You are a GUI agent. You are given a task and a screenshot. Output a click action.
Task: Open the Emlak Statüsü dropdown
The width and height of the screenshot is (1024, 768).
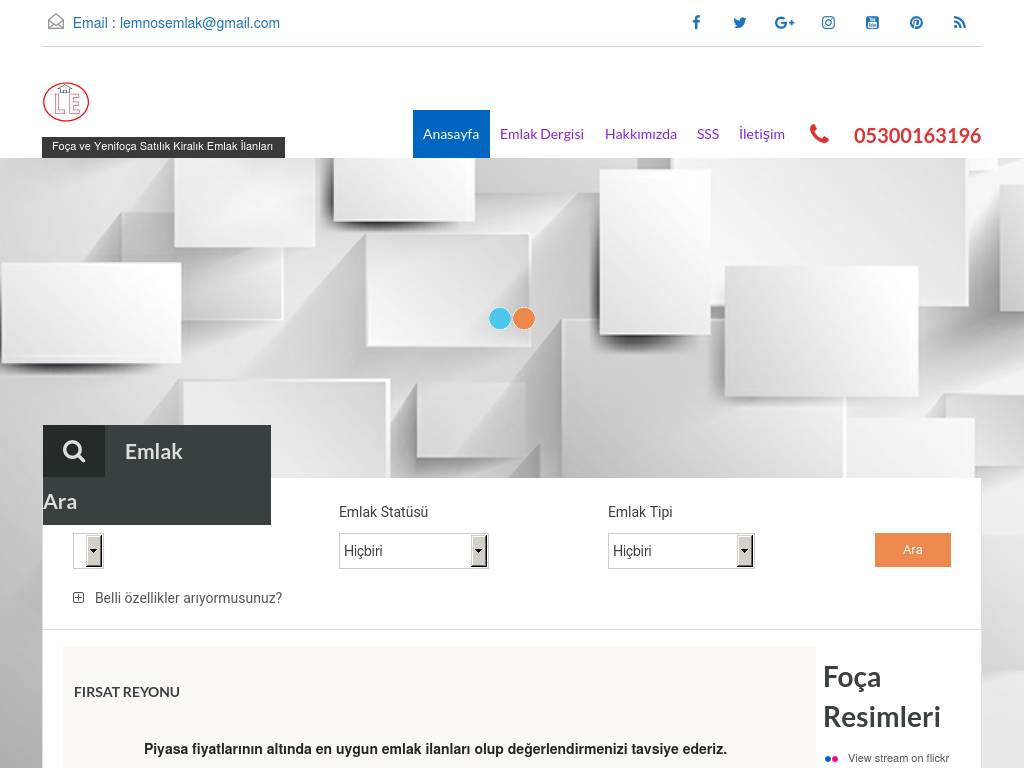pos(413,551)
